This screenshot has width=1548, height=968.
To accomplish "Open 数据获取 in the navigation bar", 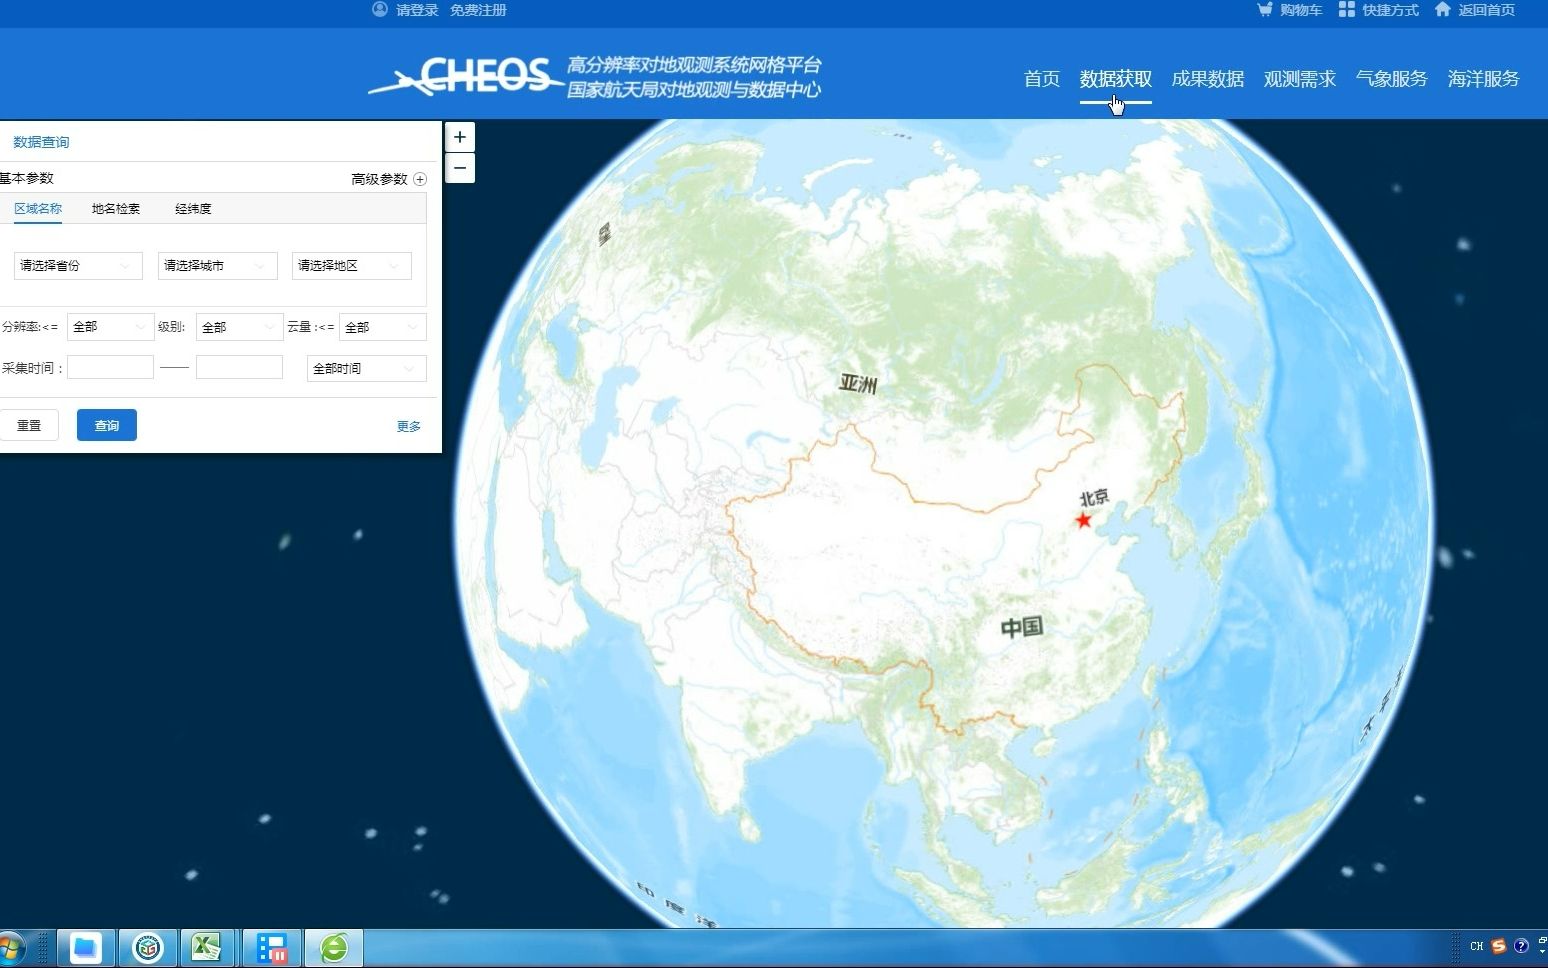I will click(x=1116, y=79).
